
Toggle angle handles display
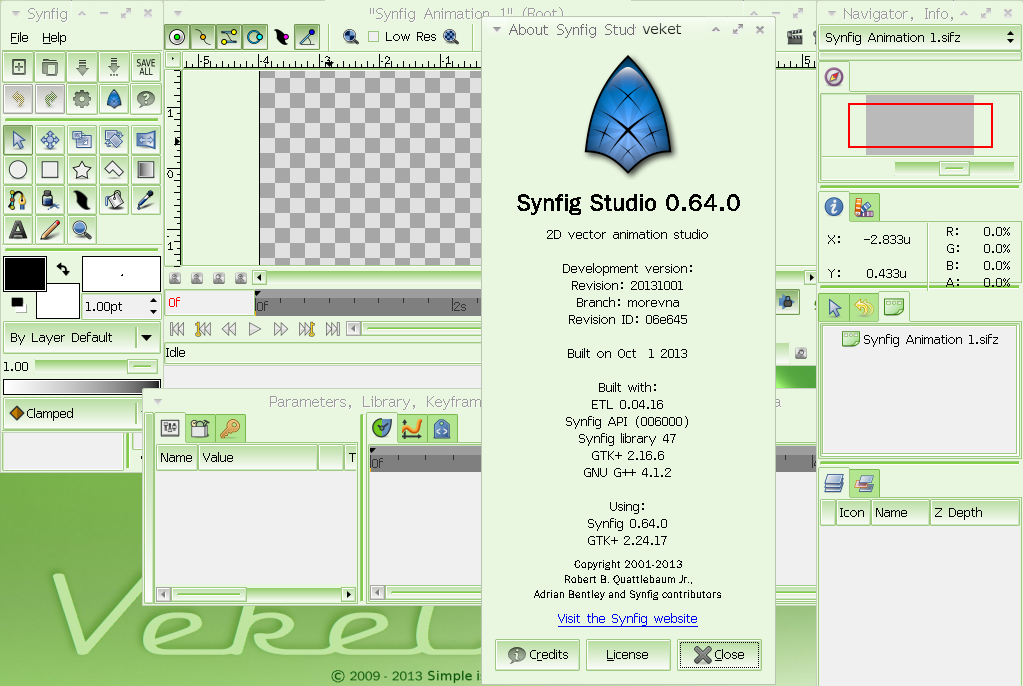tap(307, 37)
